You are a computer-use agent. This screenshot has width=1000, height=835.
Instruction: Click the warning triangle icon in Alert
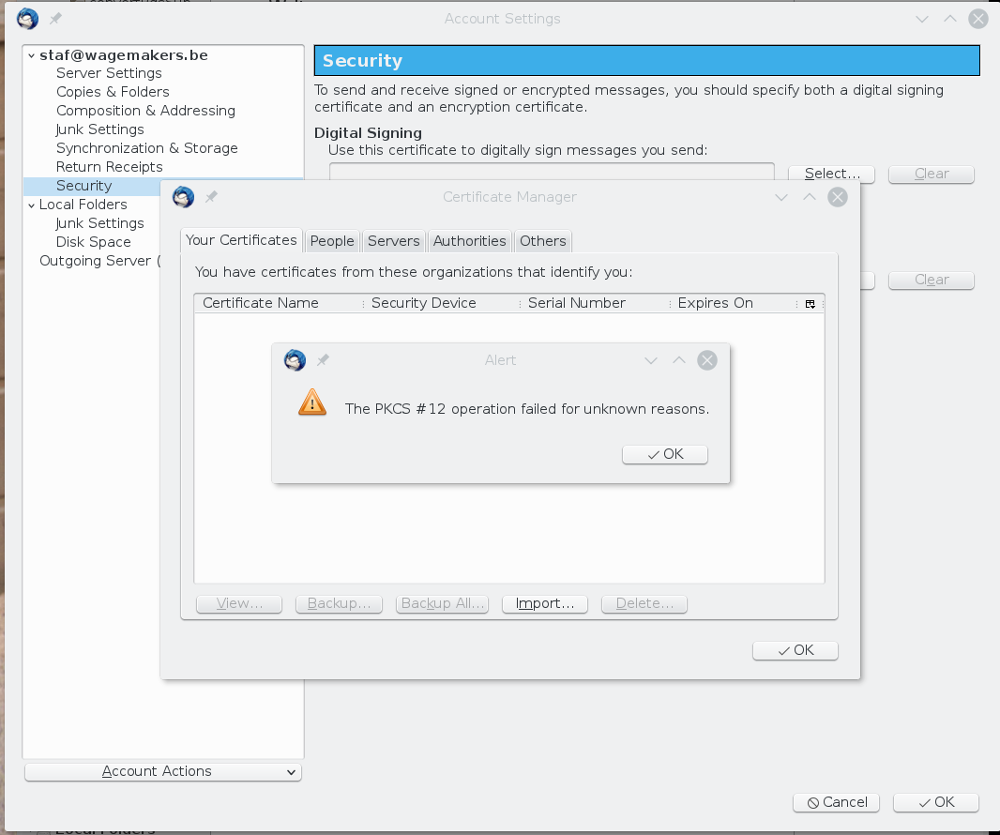click(312, 402)
